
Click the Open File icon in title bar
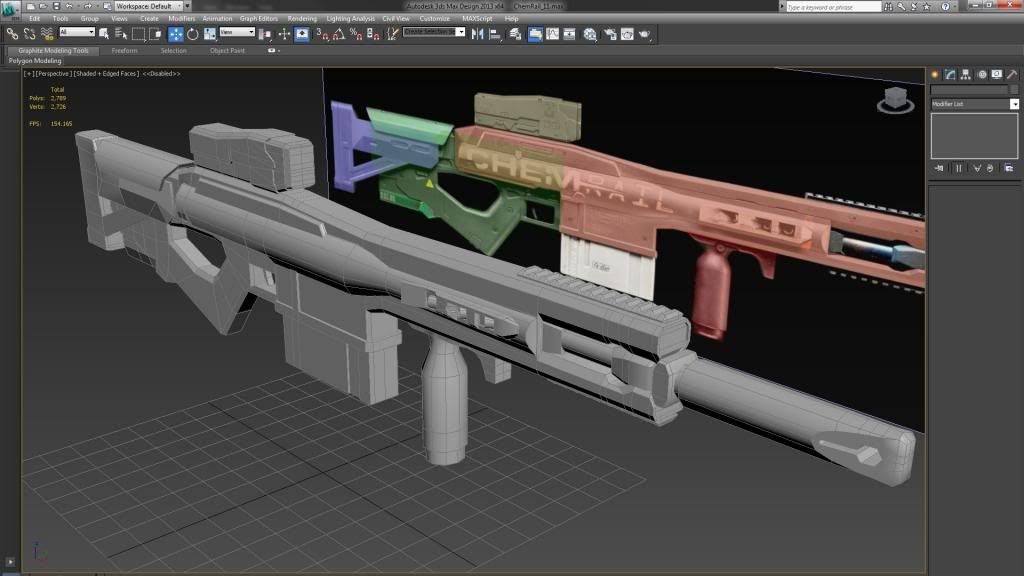click(x=43, y=6)
